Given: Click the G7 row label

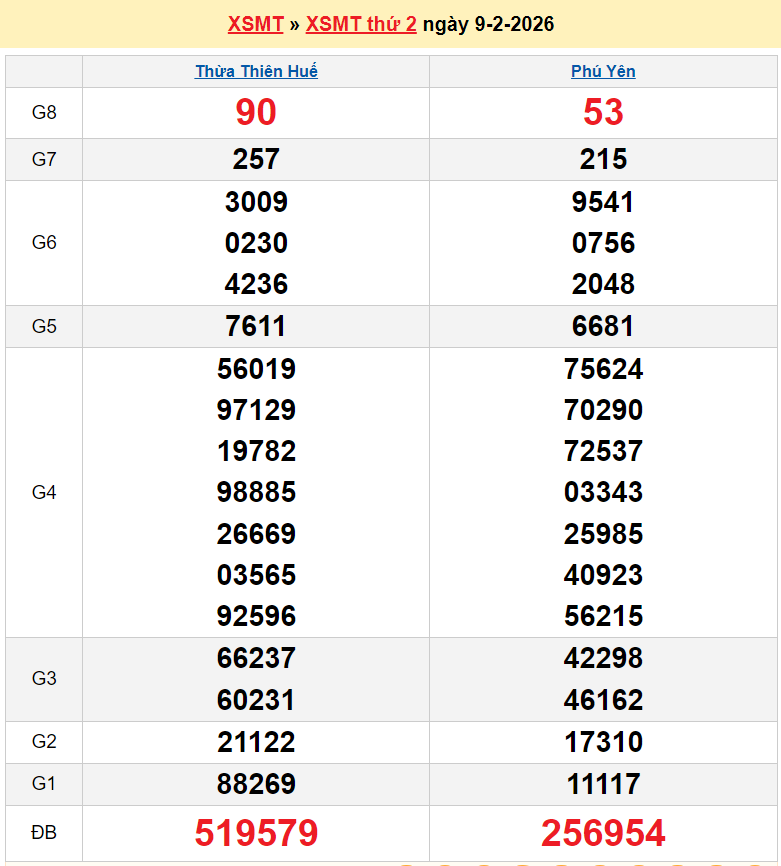Looking at the screenshot, I should 44,159.
